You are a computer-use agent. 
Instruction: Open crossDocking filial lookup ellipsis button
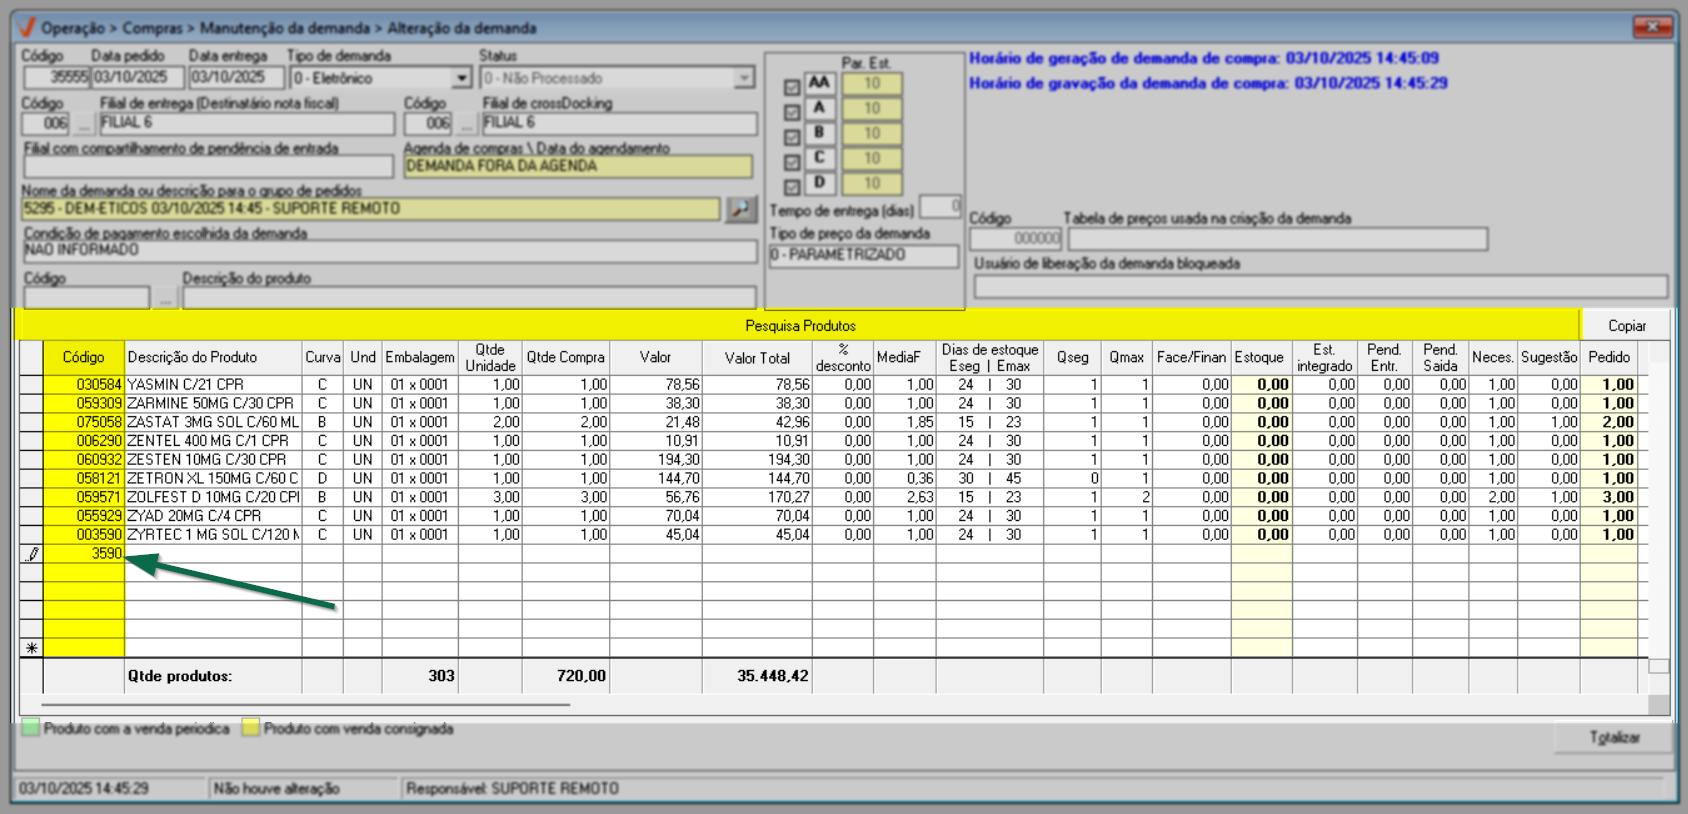click(x=466, y=124)
